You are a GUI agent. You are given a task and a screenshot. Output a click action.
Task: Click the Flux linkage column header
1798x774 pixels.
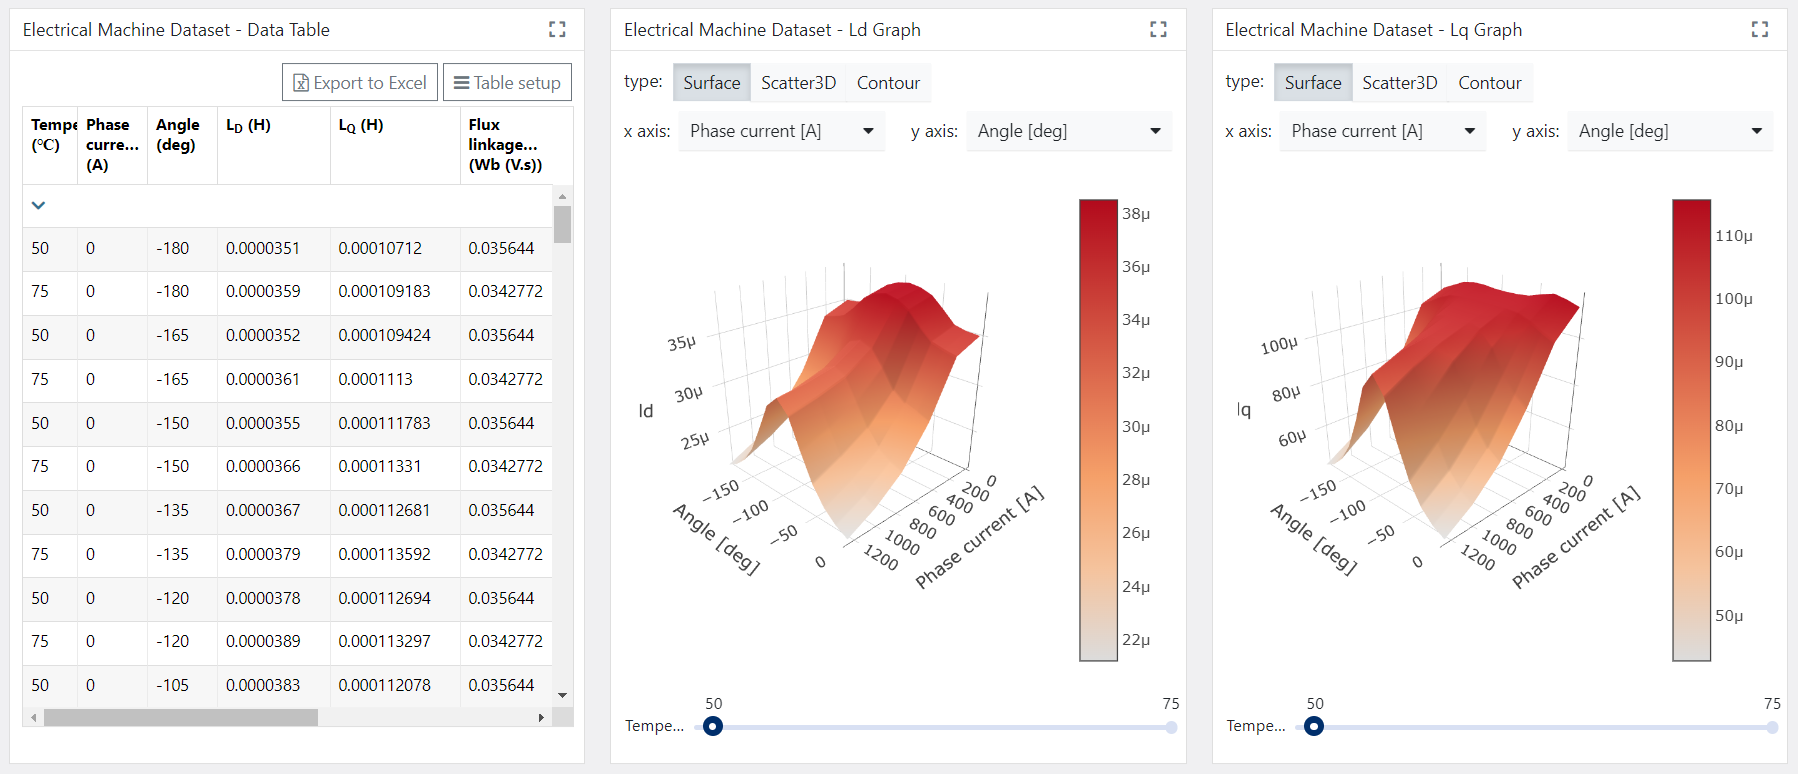[x=505, y=144]
